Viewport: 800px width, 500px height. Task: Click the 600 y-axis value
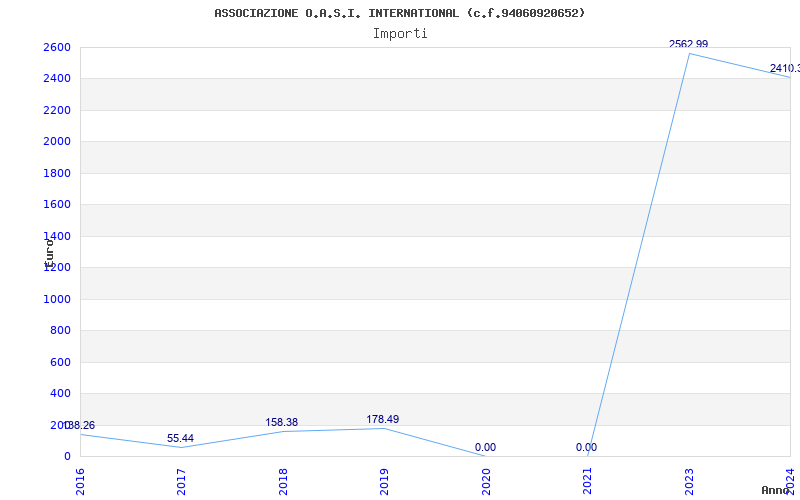(x=60, y=362)
